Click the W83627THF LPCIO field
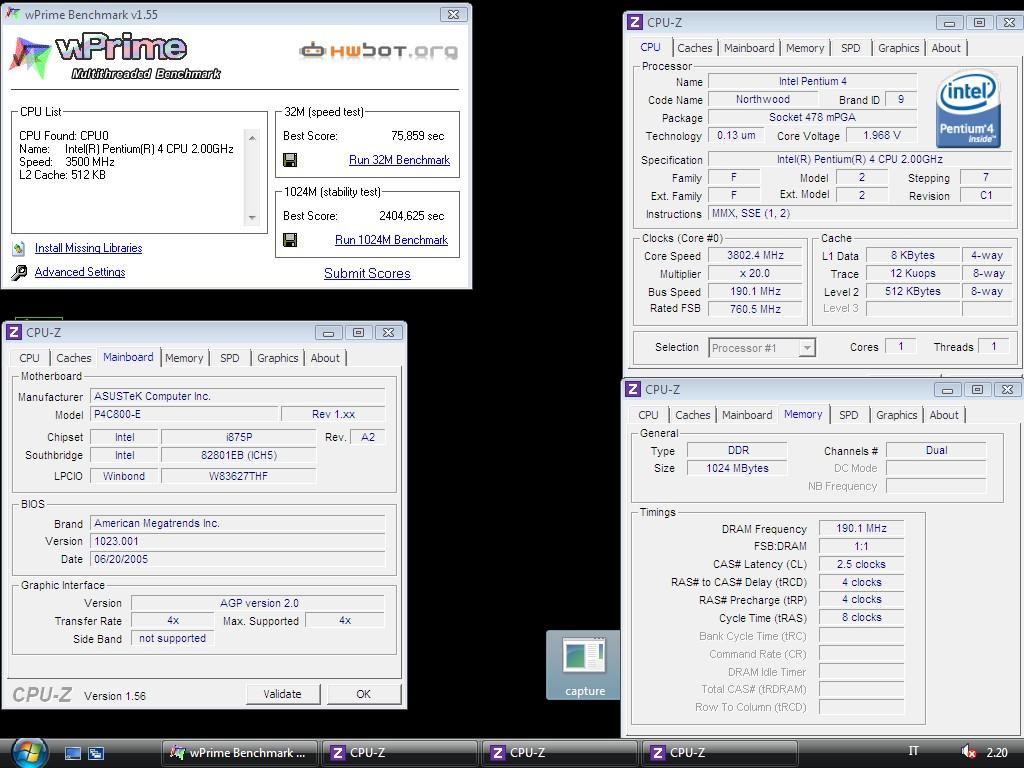Viewport: 1024px width, 768px height. point(239,476)
